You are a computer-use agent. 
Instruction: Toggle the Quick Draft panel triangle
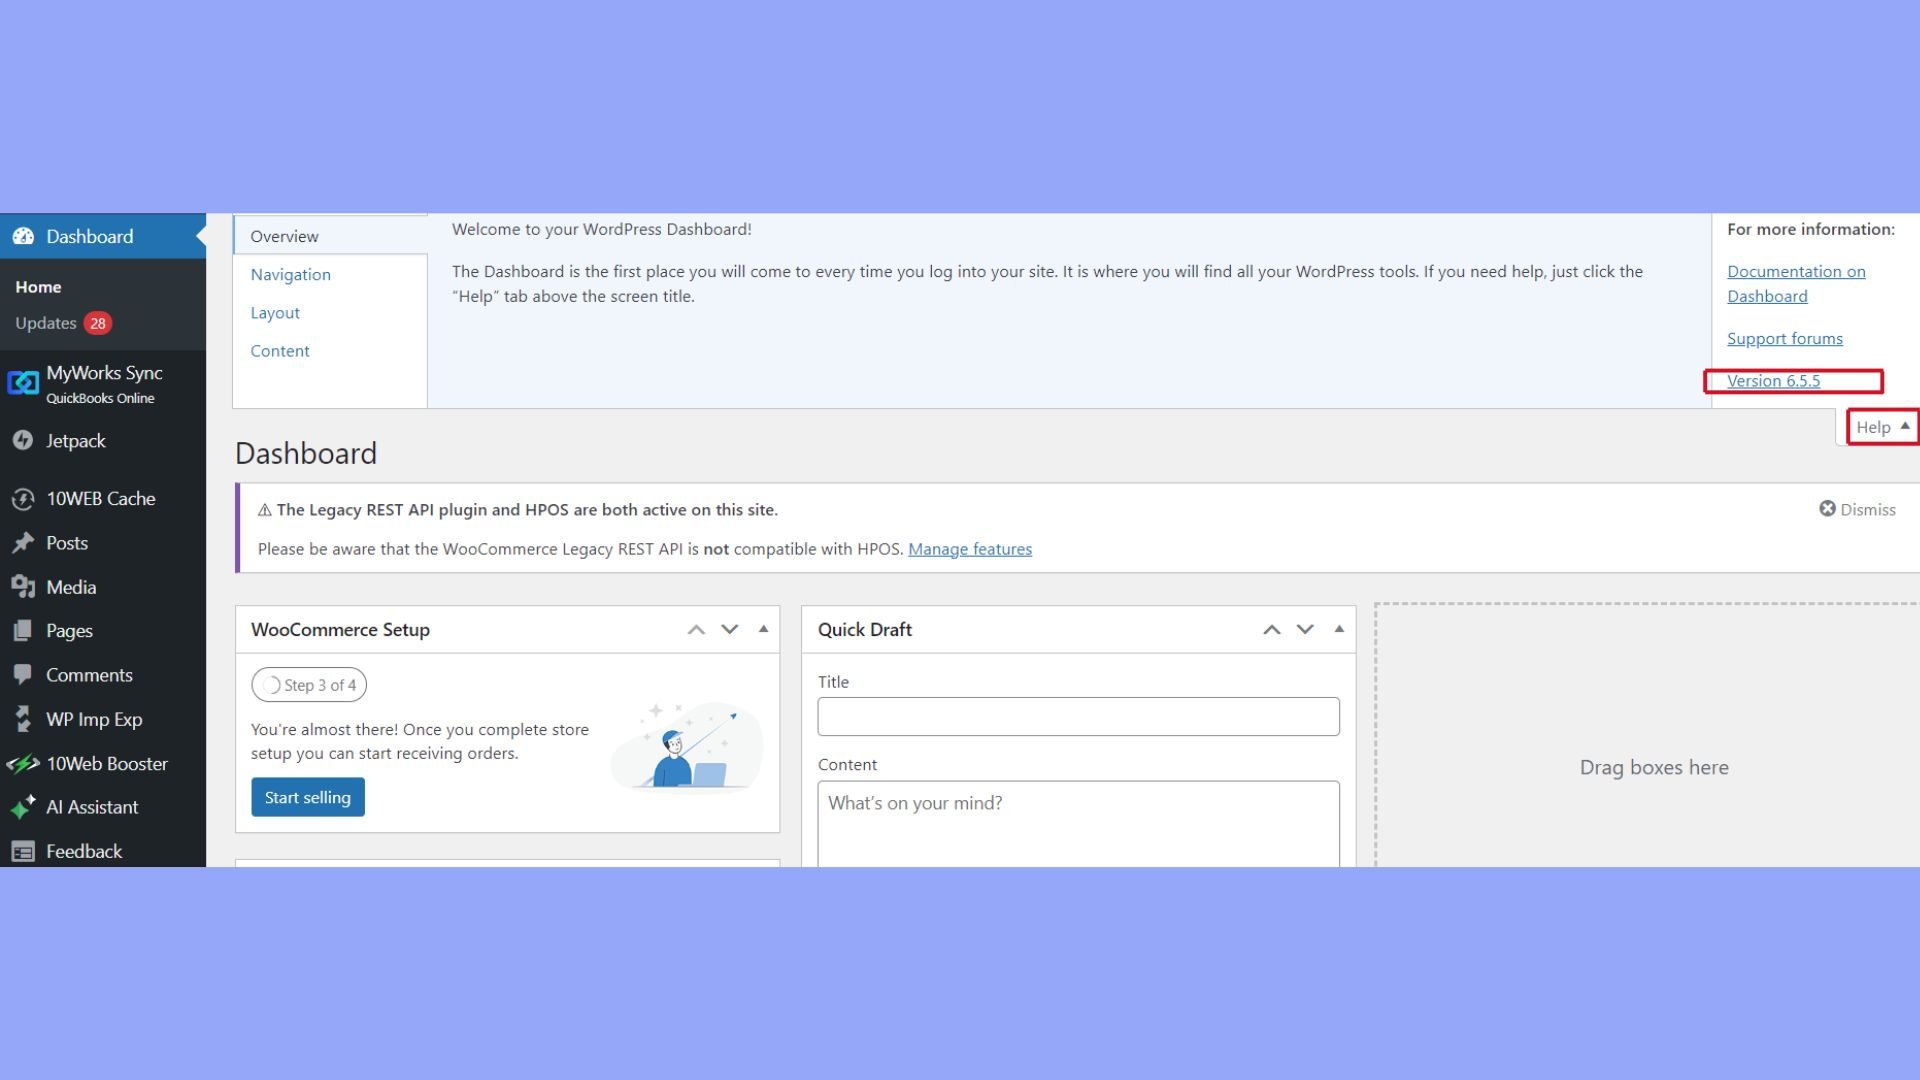click(x=1339, y=629)
